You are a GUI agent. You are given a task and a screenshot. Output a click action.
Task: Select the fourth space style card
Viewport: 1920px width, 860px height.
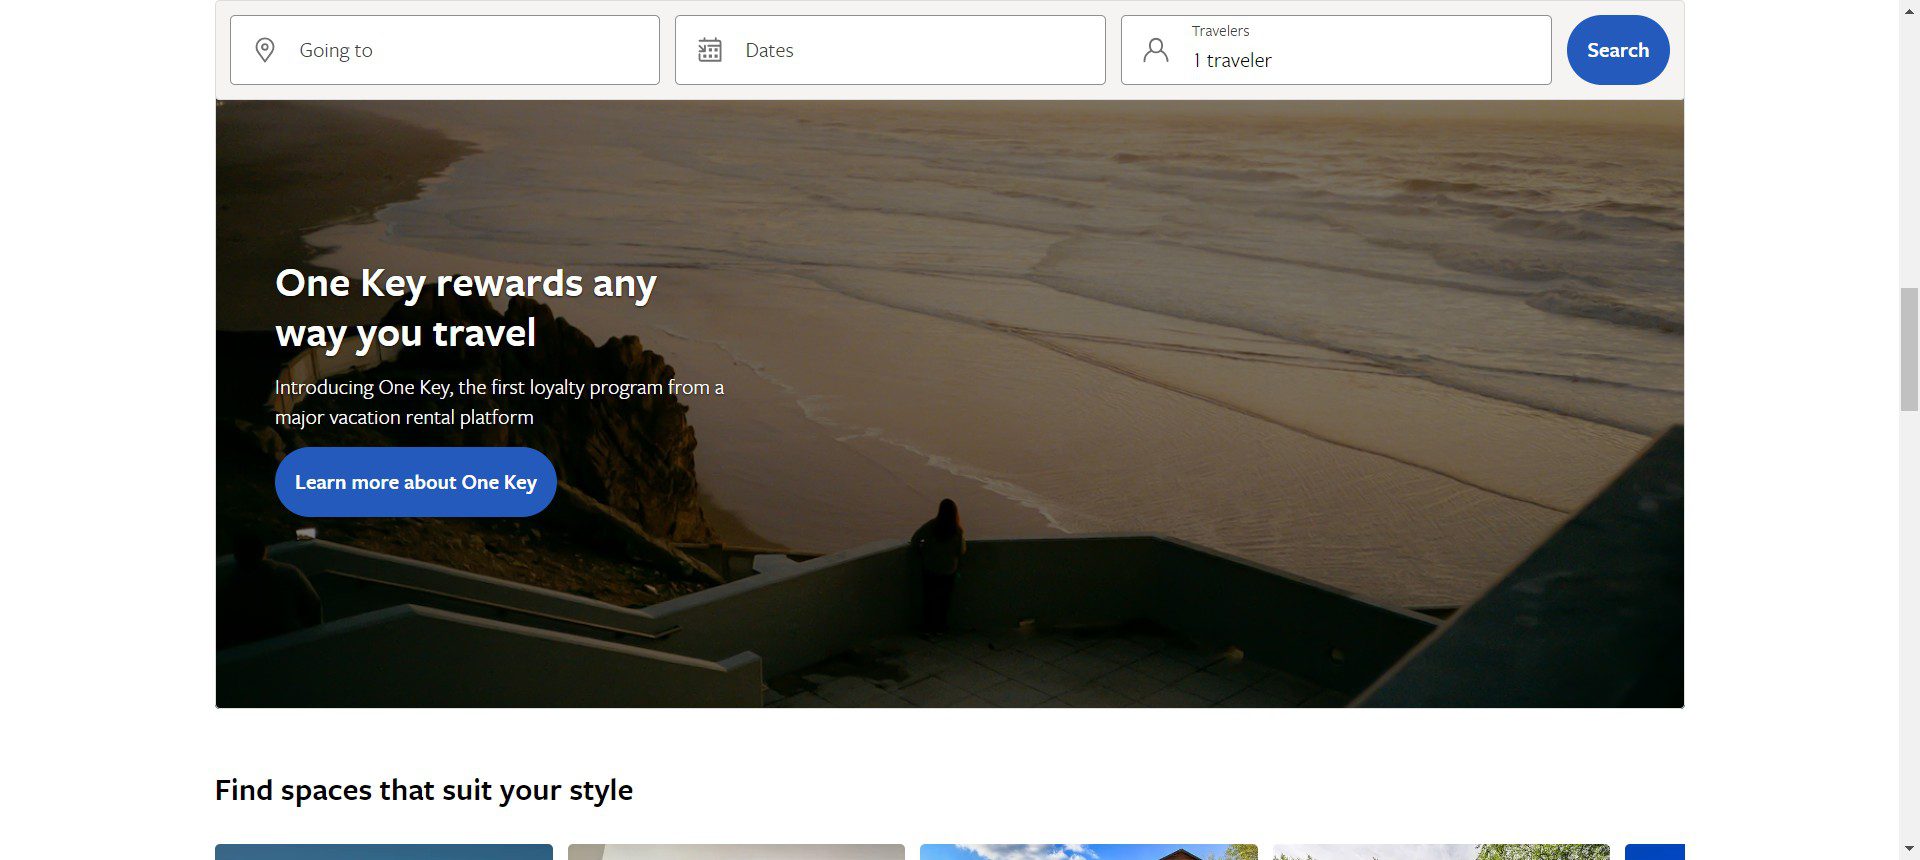[x=1441, y=851]
